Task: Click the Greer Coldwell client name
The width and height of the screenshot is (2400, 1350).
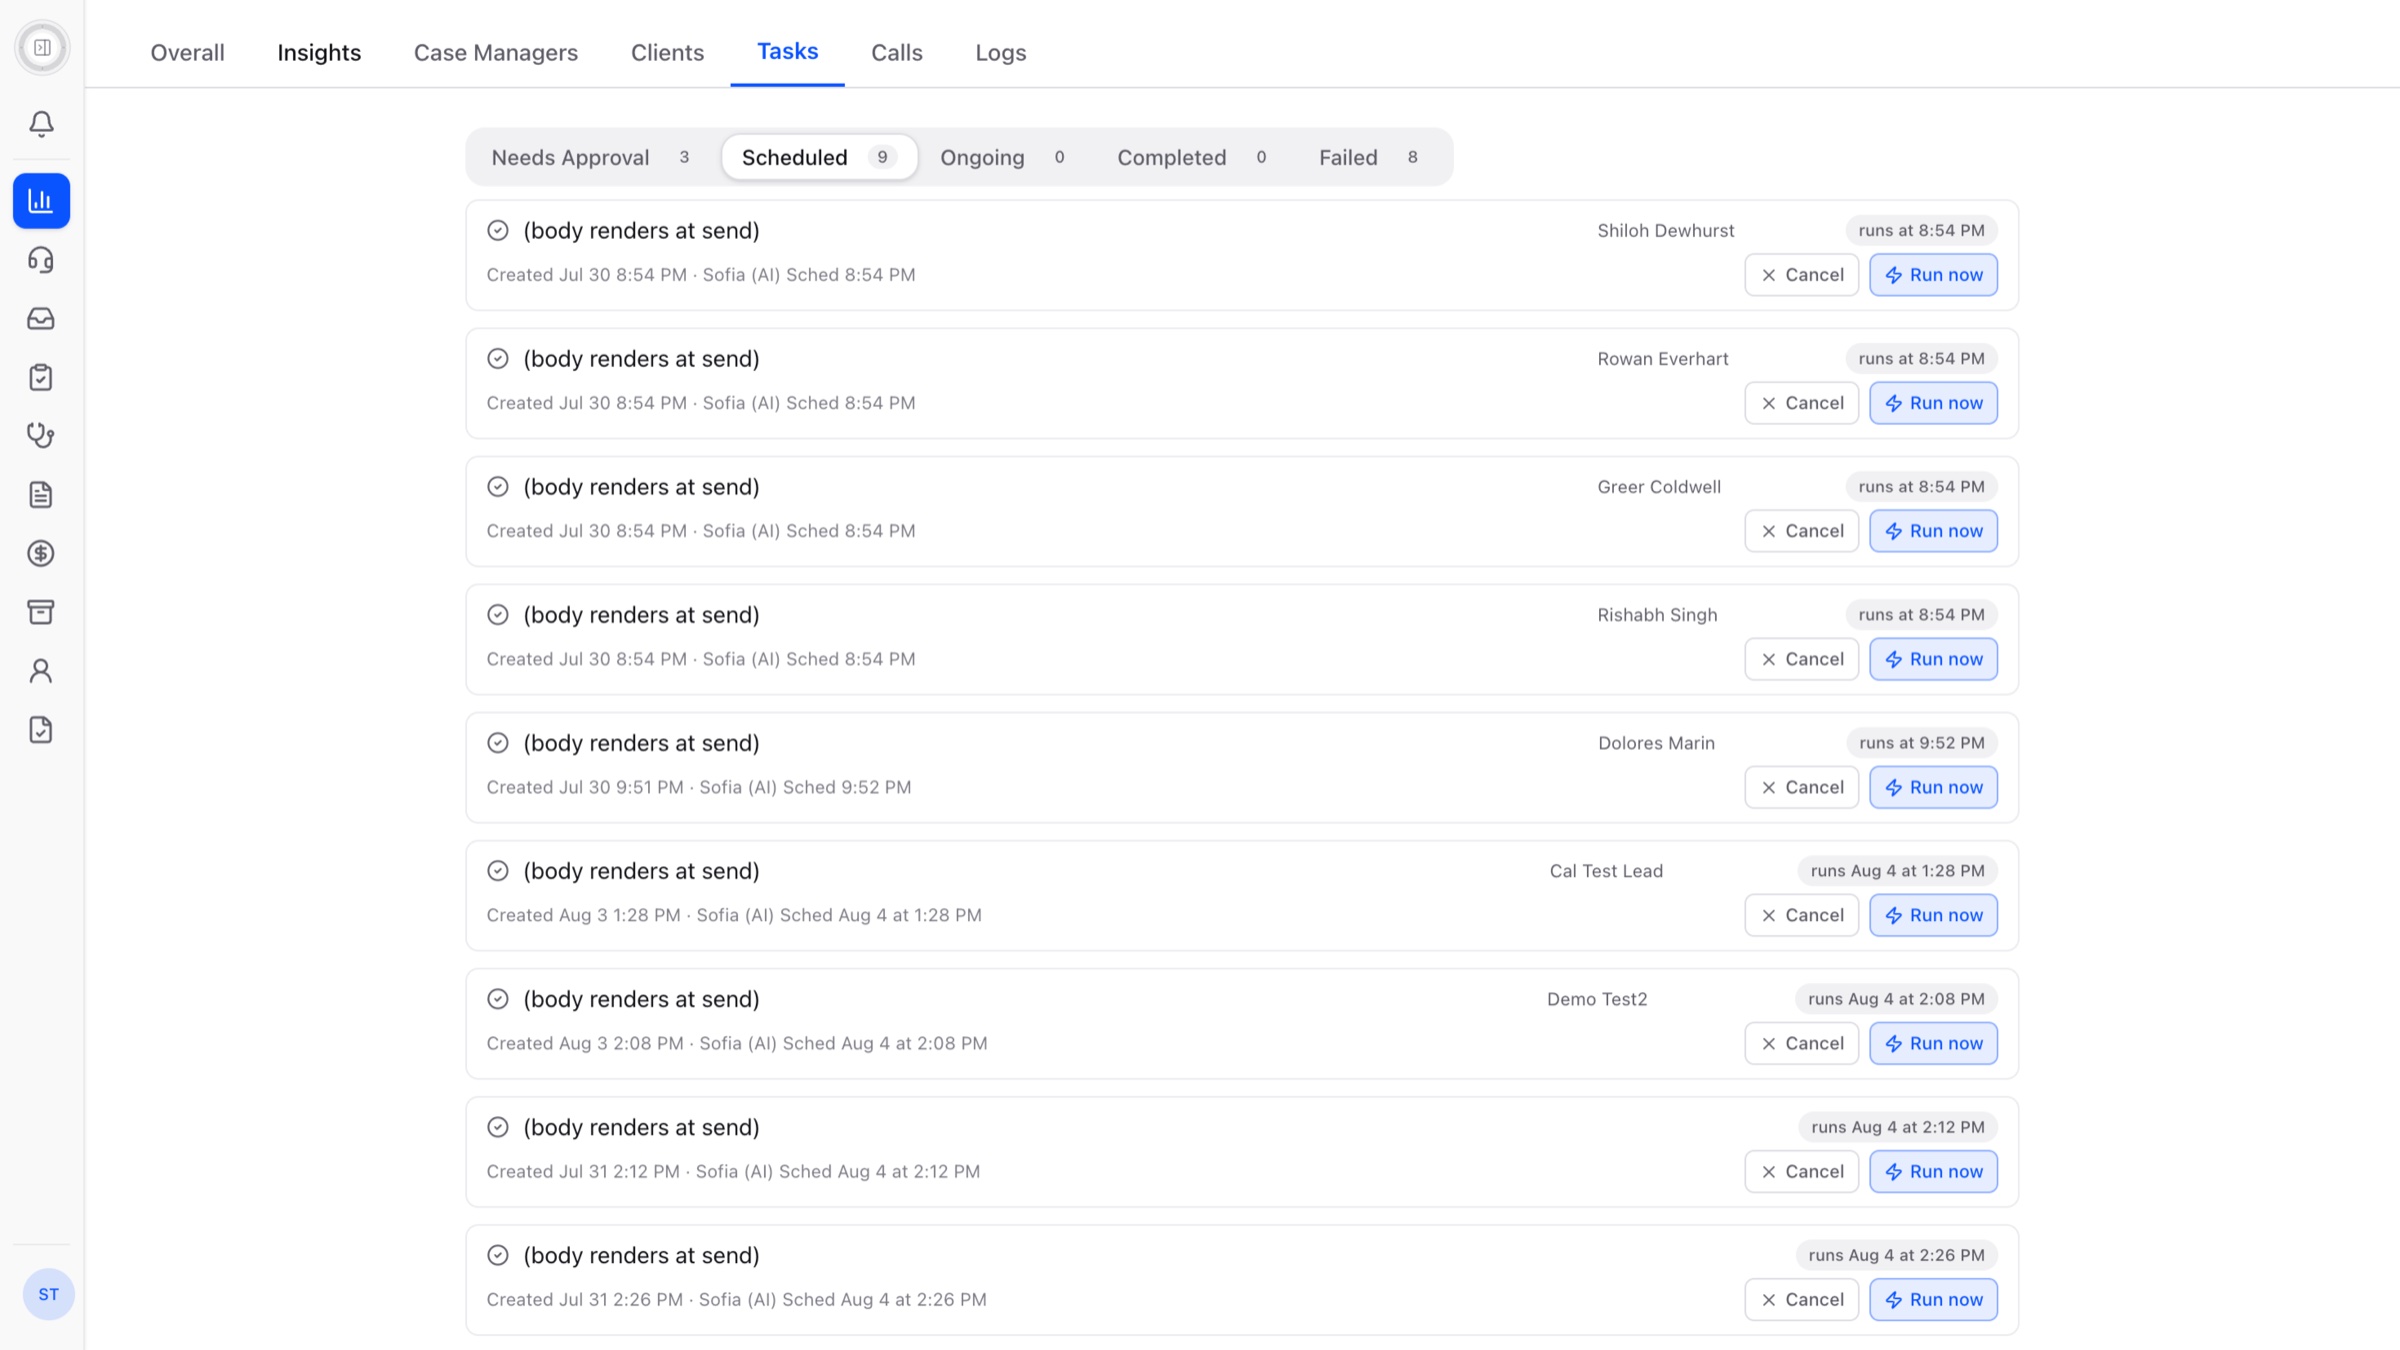Action: (x=1659, y=487)
